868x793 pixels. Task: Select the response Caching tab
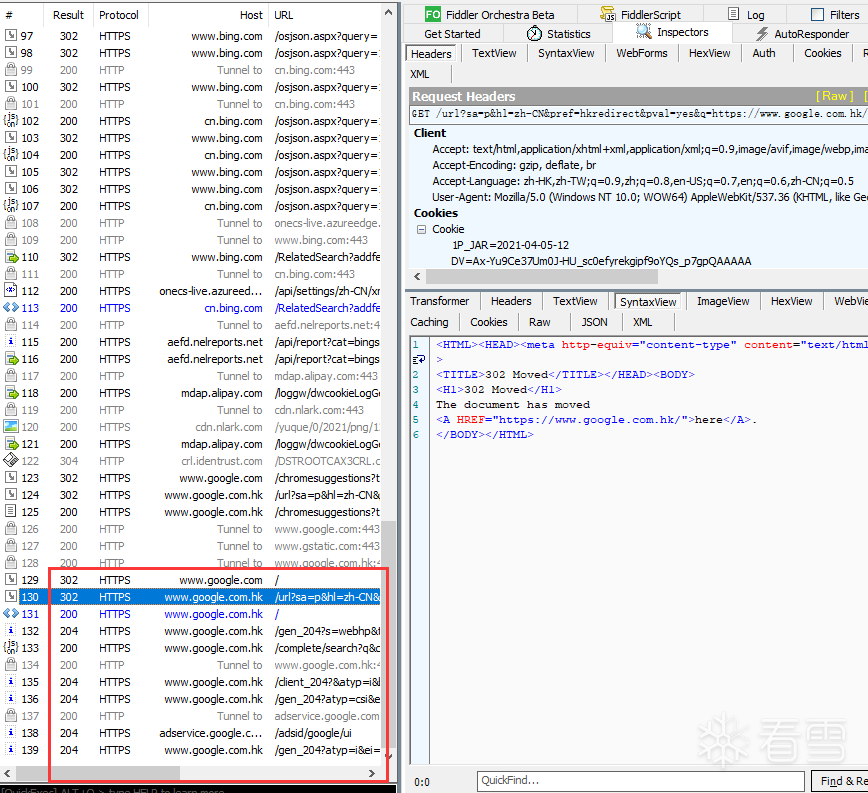click(x=429, y=322)
